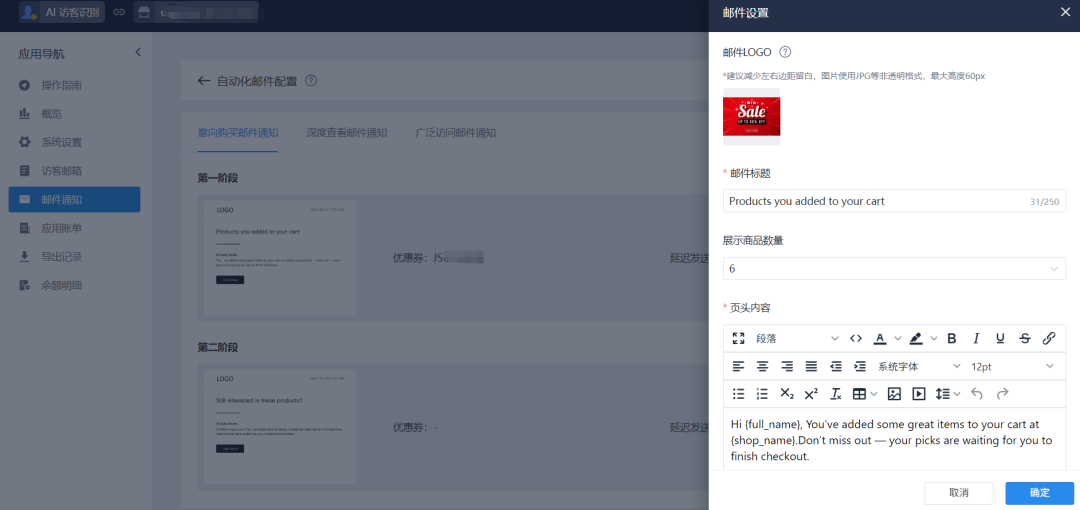
Task: Open the 系统字体 font family dropdown
Action: pyautogui.click(x=918, y=367)
